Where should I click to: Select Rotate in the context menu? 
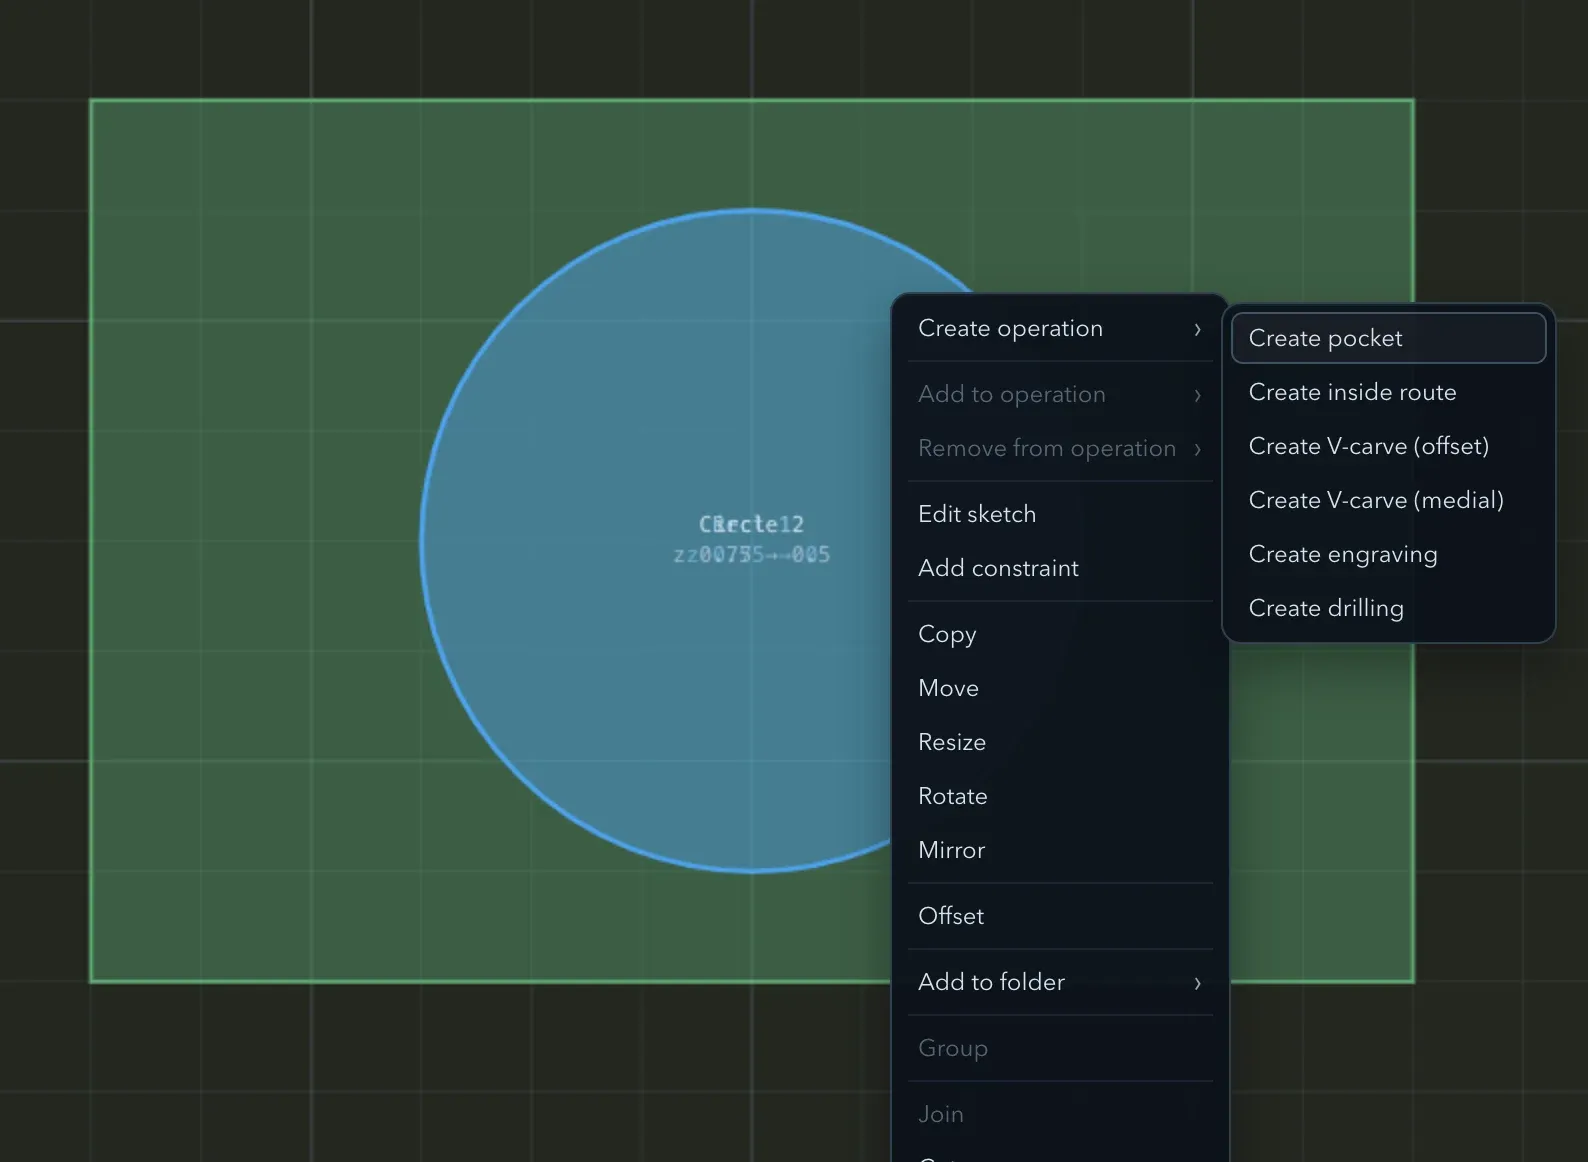[x=1060, y=796]
